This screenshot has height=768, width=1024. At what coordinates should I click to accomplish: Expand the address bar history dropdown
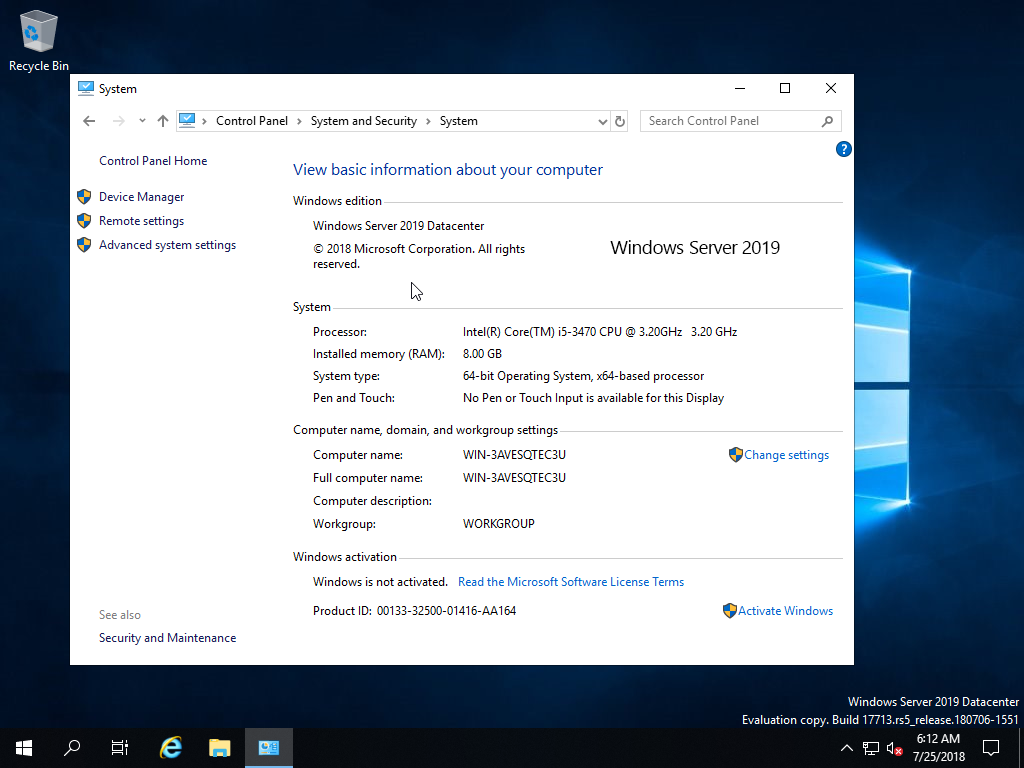click(x=602, y=121)
